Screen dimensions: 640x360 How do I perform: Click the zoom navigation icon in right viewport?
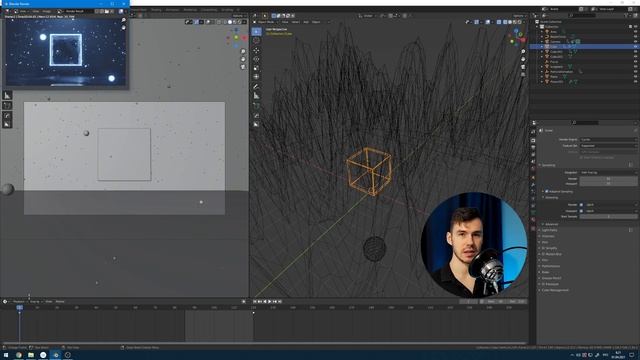(523, 52)
